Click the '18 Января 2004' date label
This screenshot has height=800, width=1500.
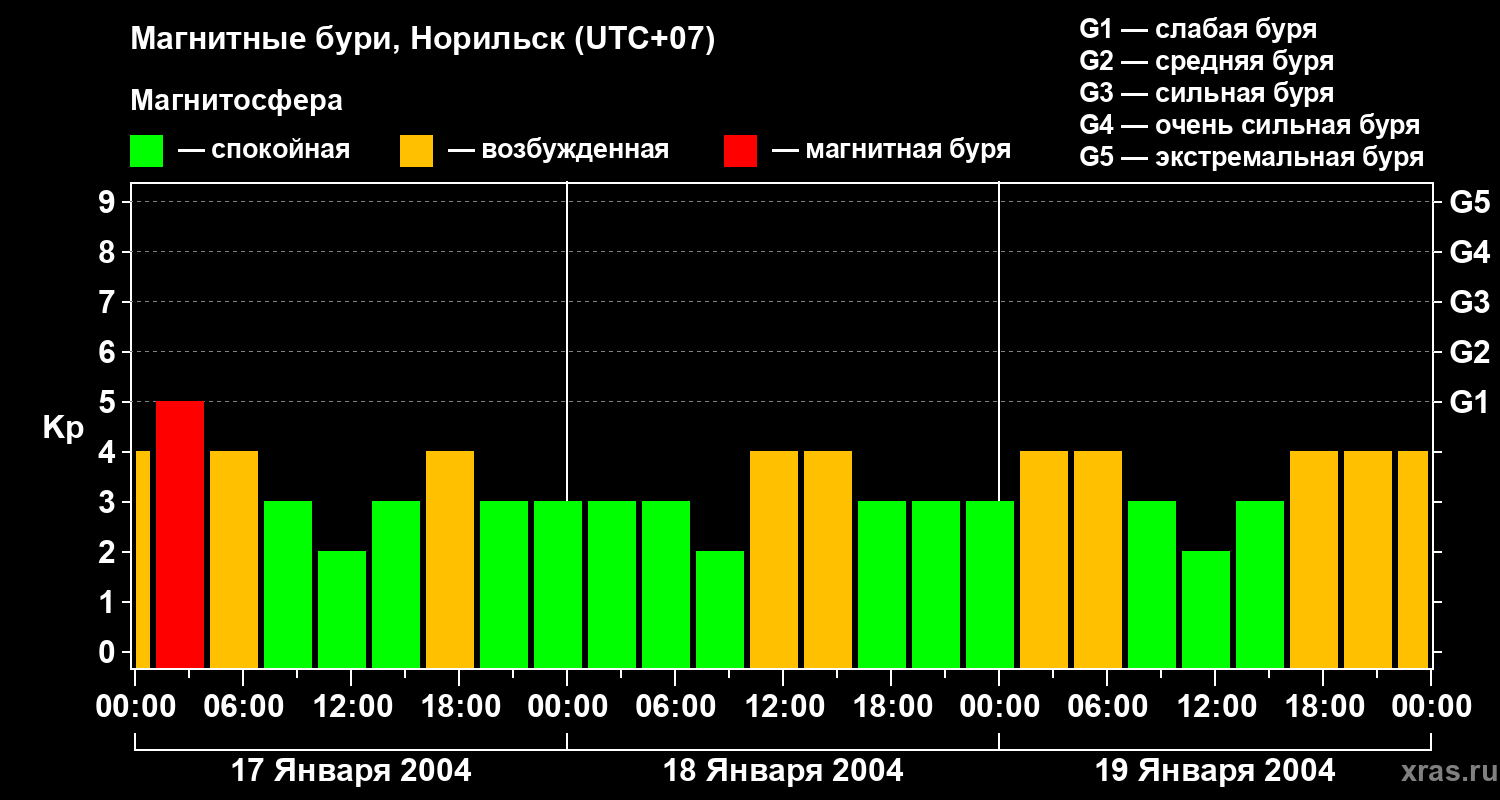click(783, 771)
